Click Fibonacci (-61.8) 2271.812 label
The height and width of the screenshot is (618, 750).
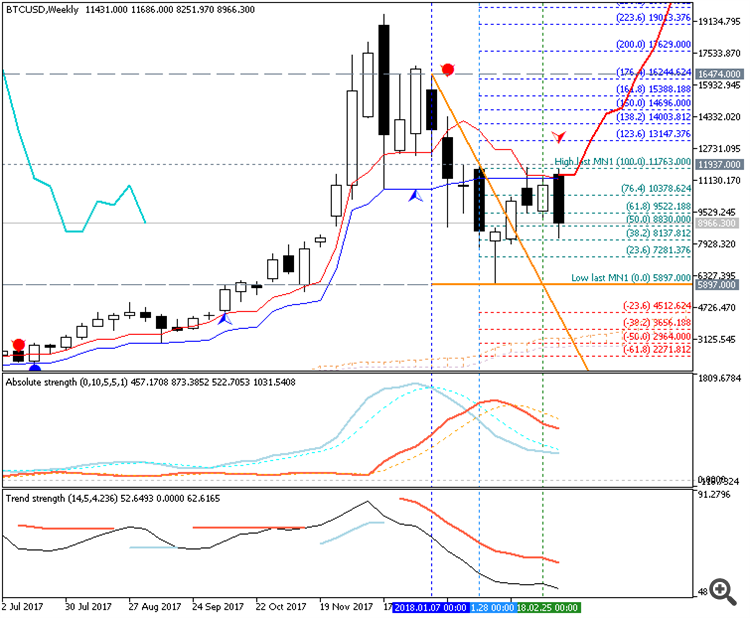(x=657, y=350)
